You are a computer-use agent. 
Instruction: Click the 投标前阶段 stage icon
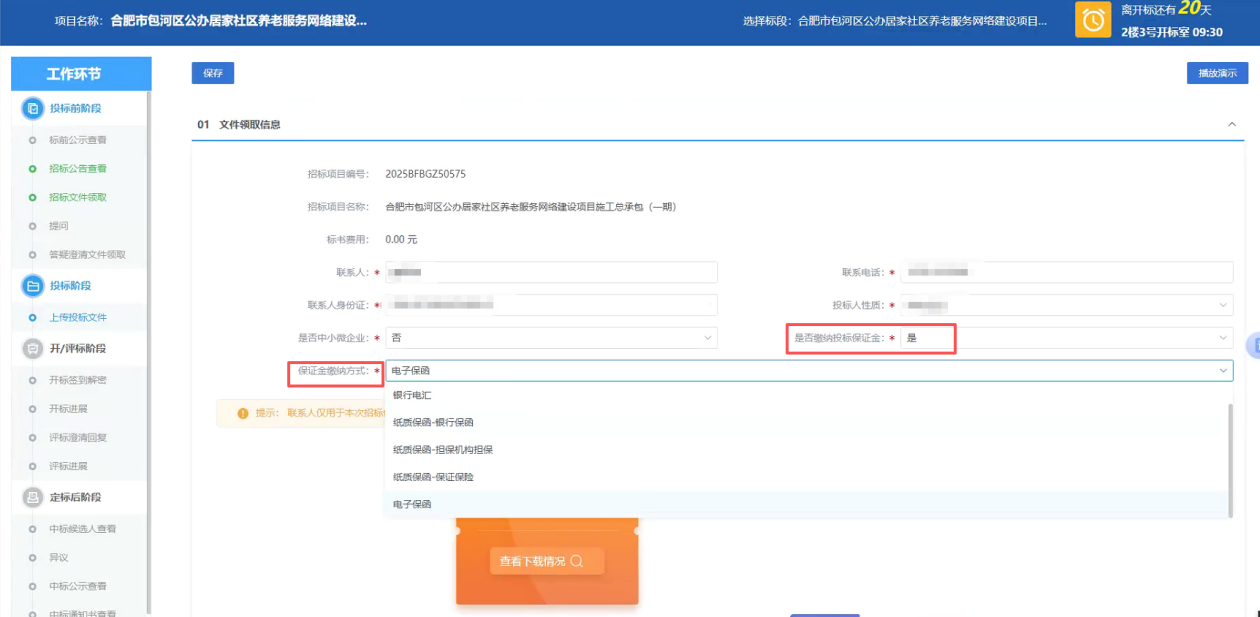pos(32,108)
